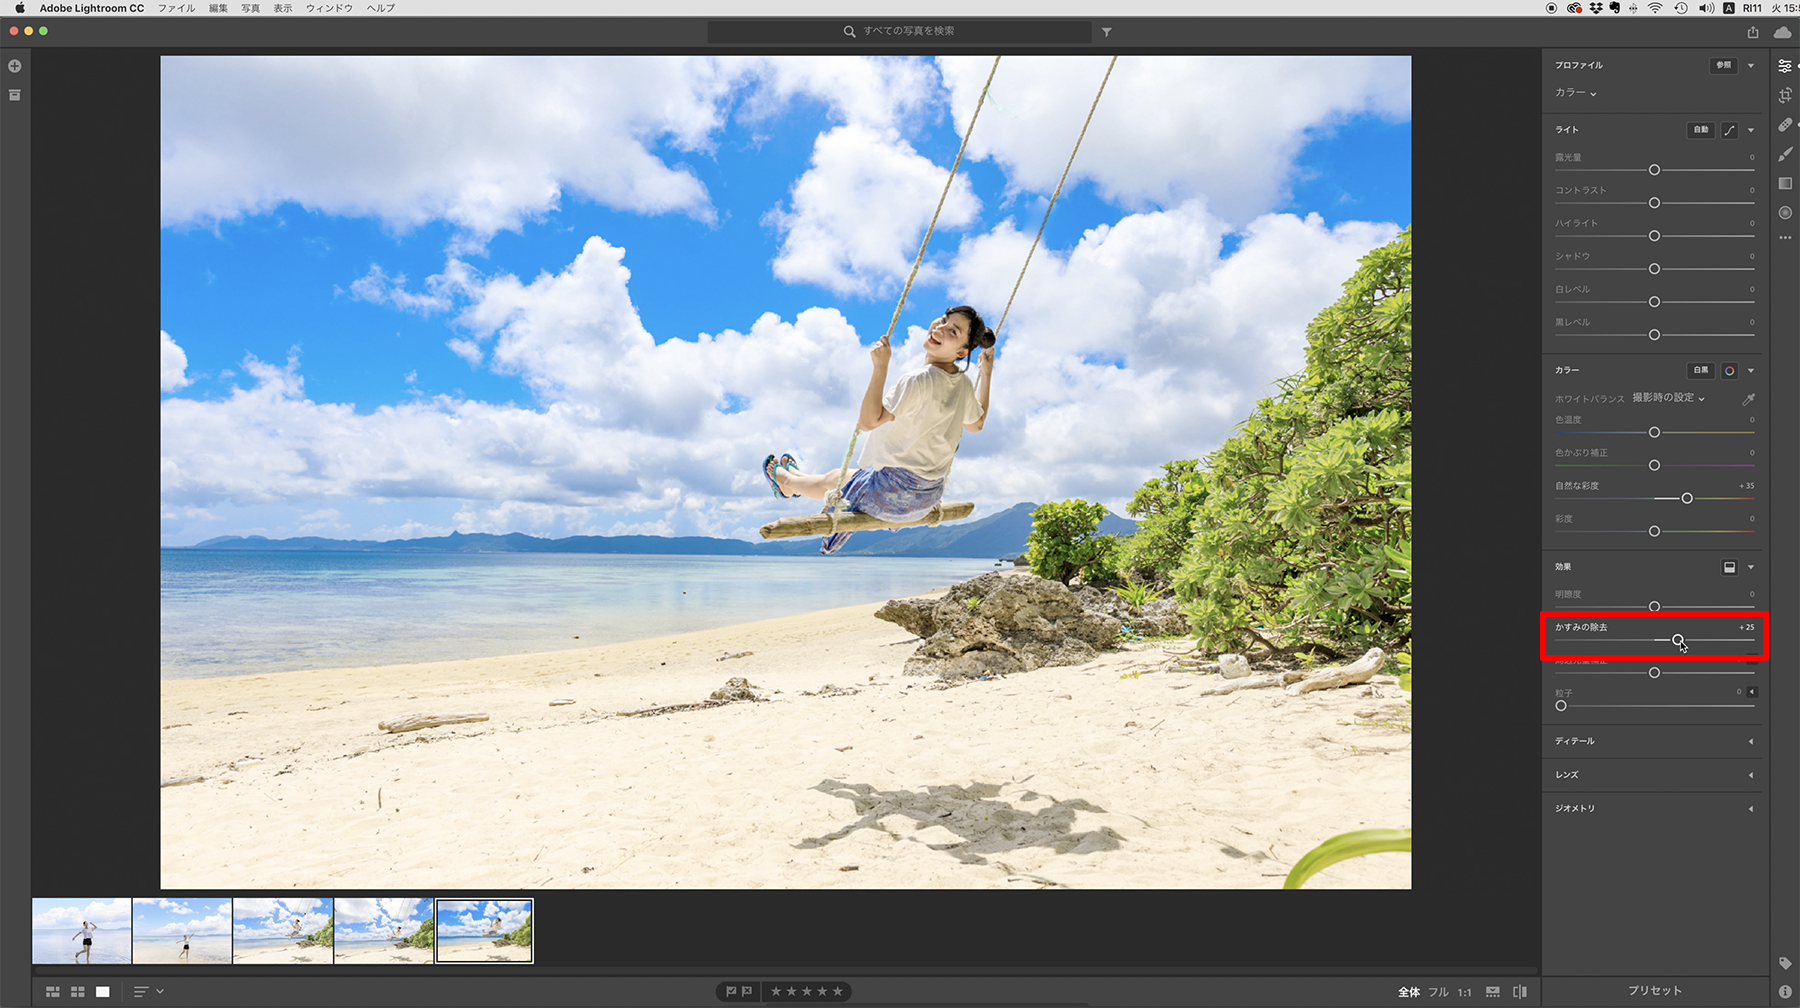The height and width of the screenshot is (1008, 1800).
Task: Expand the 粒子 grain options arrow
Action: [x=1752, y=692]
